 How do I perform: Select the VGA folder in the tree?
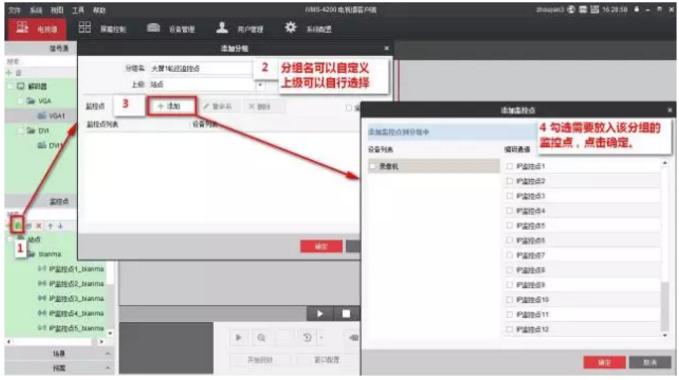[39, 101]
